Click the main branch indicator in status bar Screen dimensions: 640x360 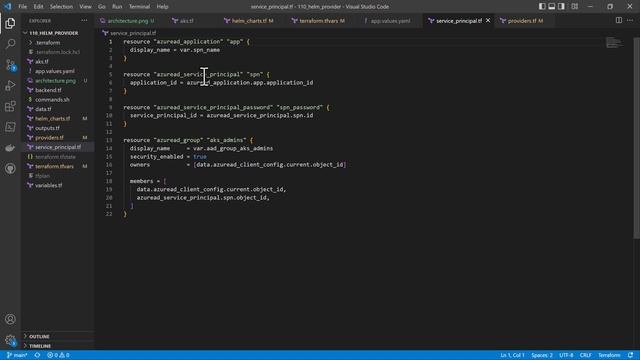click(17, 355)
